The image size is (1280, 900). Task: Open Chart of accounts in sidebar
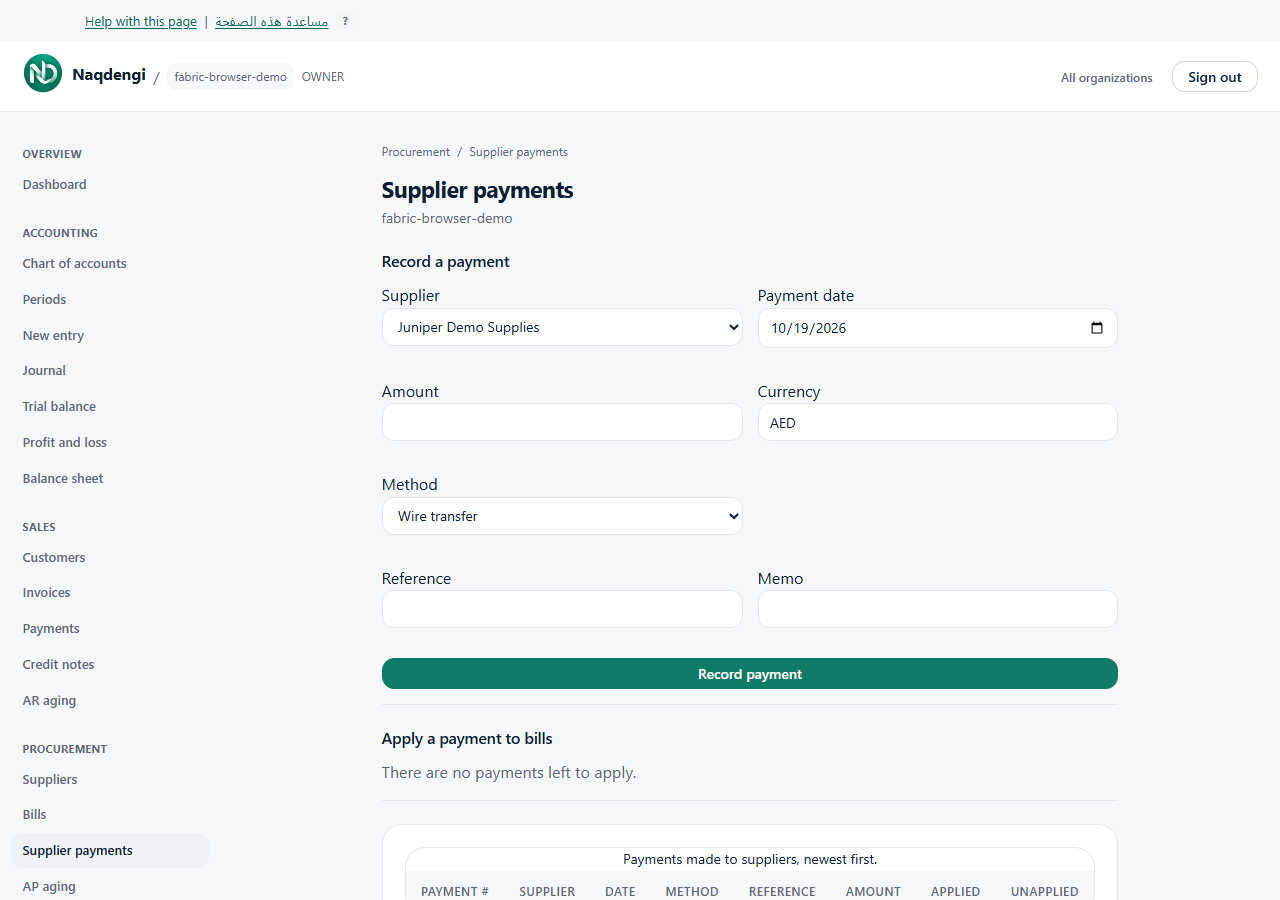tap(75, 264)
